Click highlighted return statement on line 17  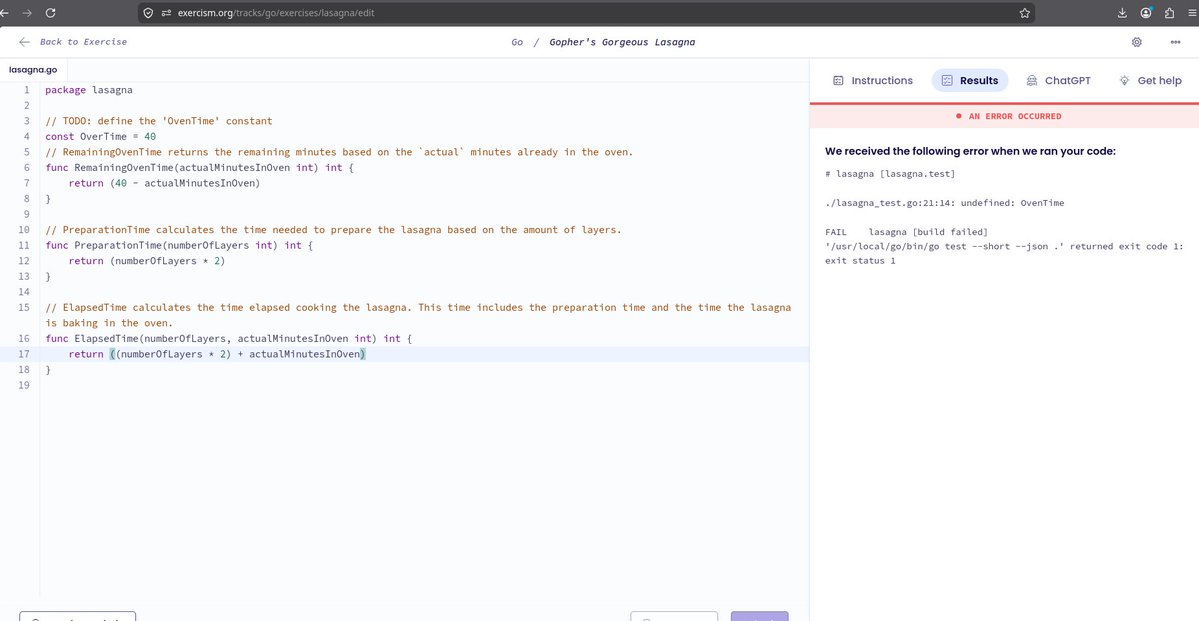(218, 354)
